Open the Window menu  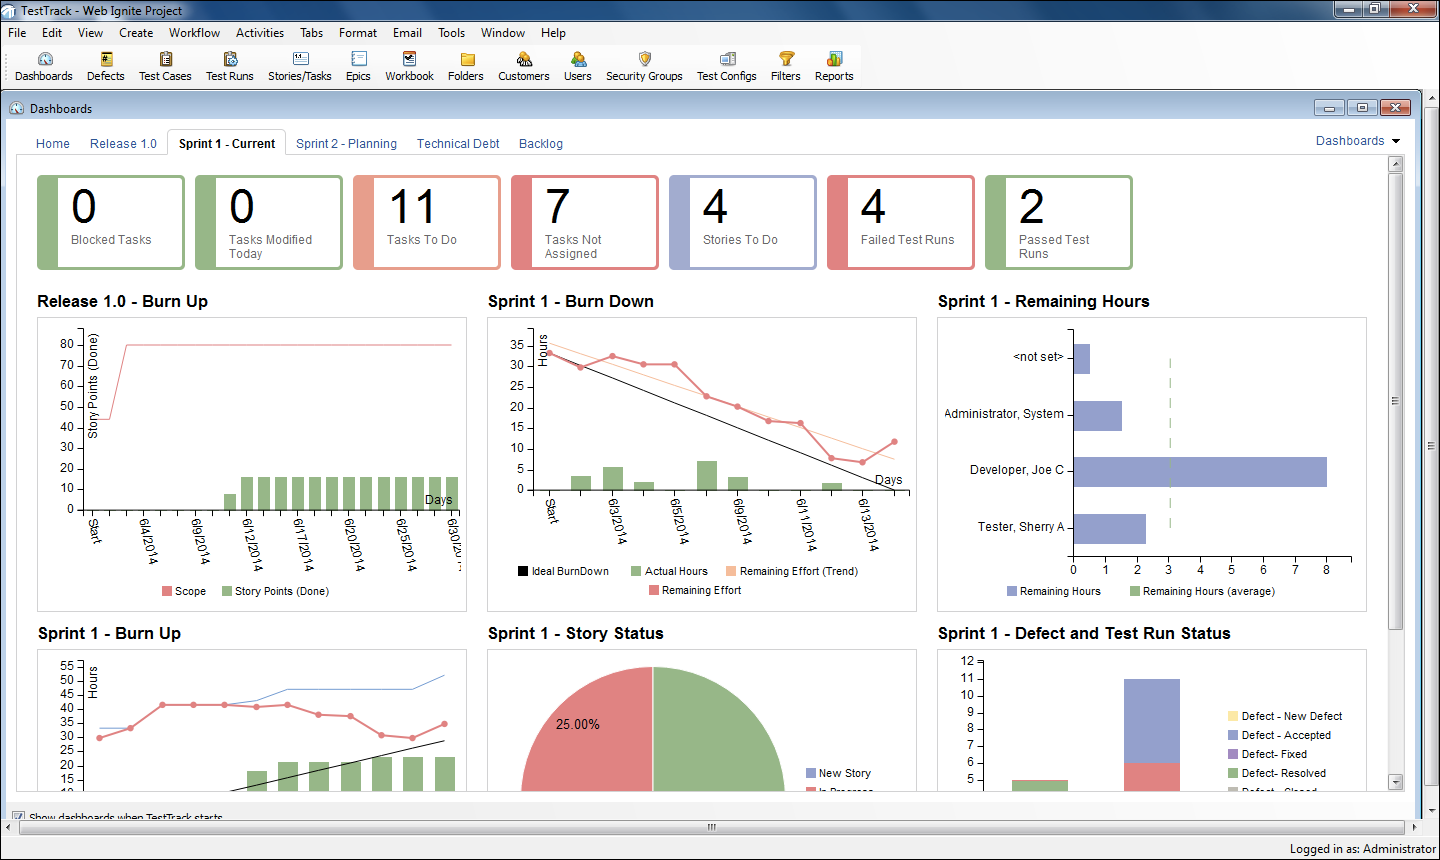click(x=503, y=33)
